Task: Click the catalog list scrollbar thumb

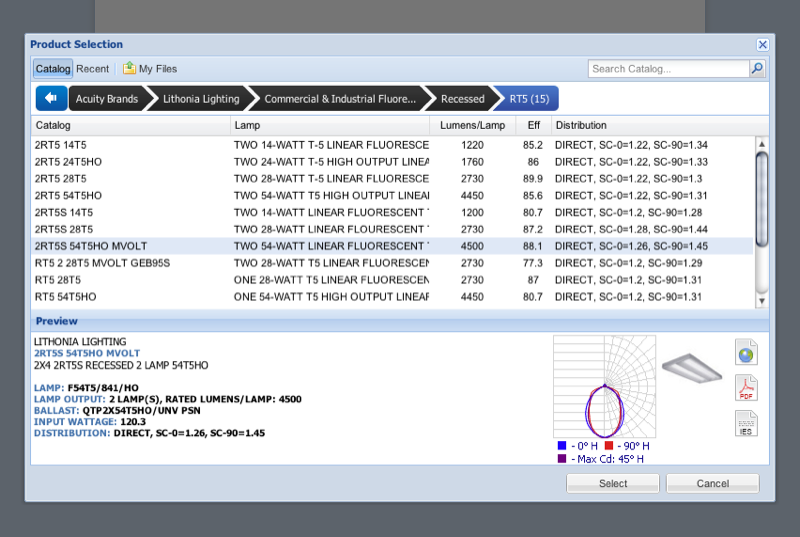Action: 761,199
